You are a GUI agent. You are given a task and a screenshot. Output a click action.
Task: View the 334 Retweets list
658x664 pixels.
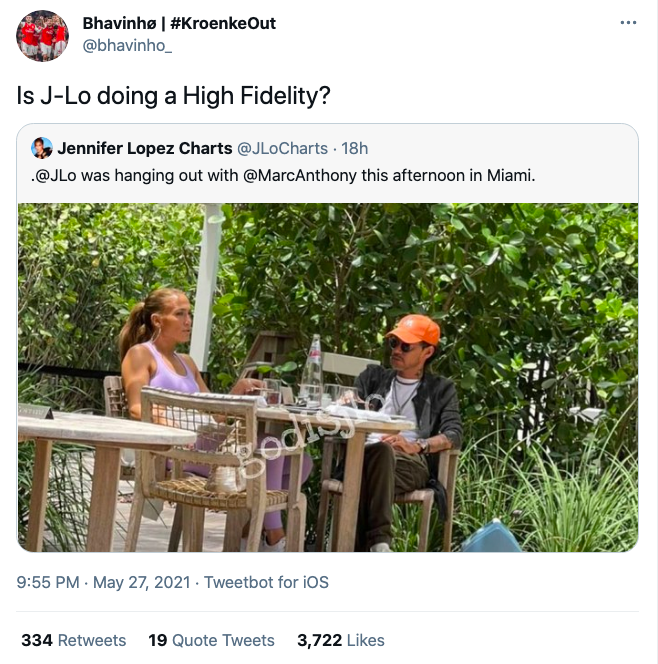click(74, 640)
